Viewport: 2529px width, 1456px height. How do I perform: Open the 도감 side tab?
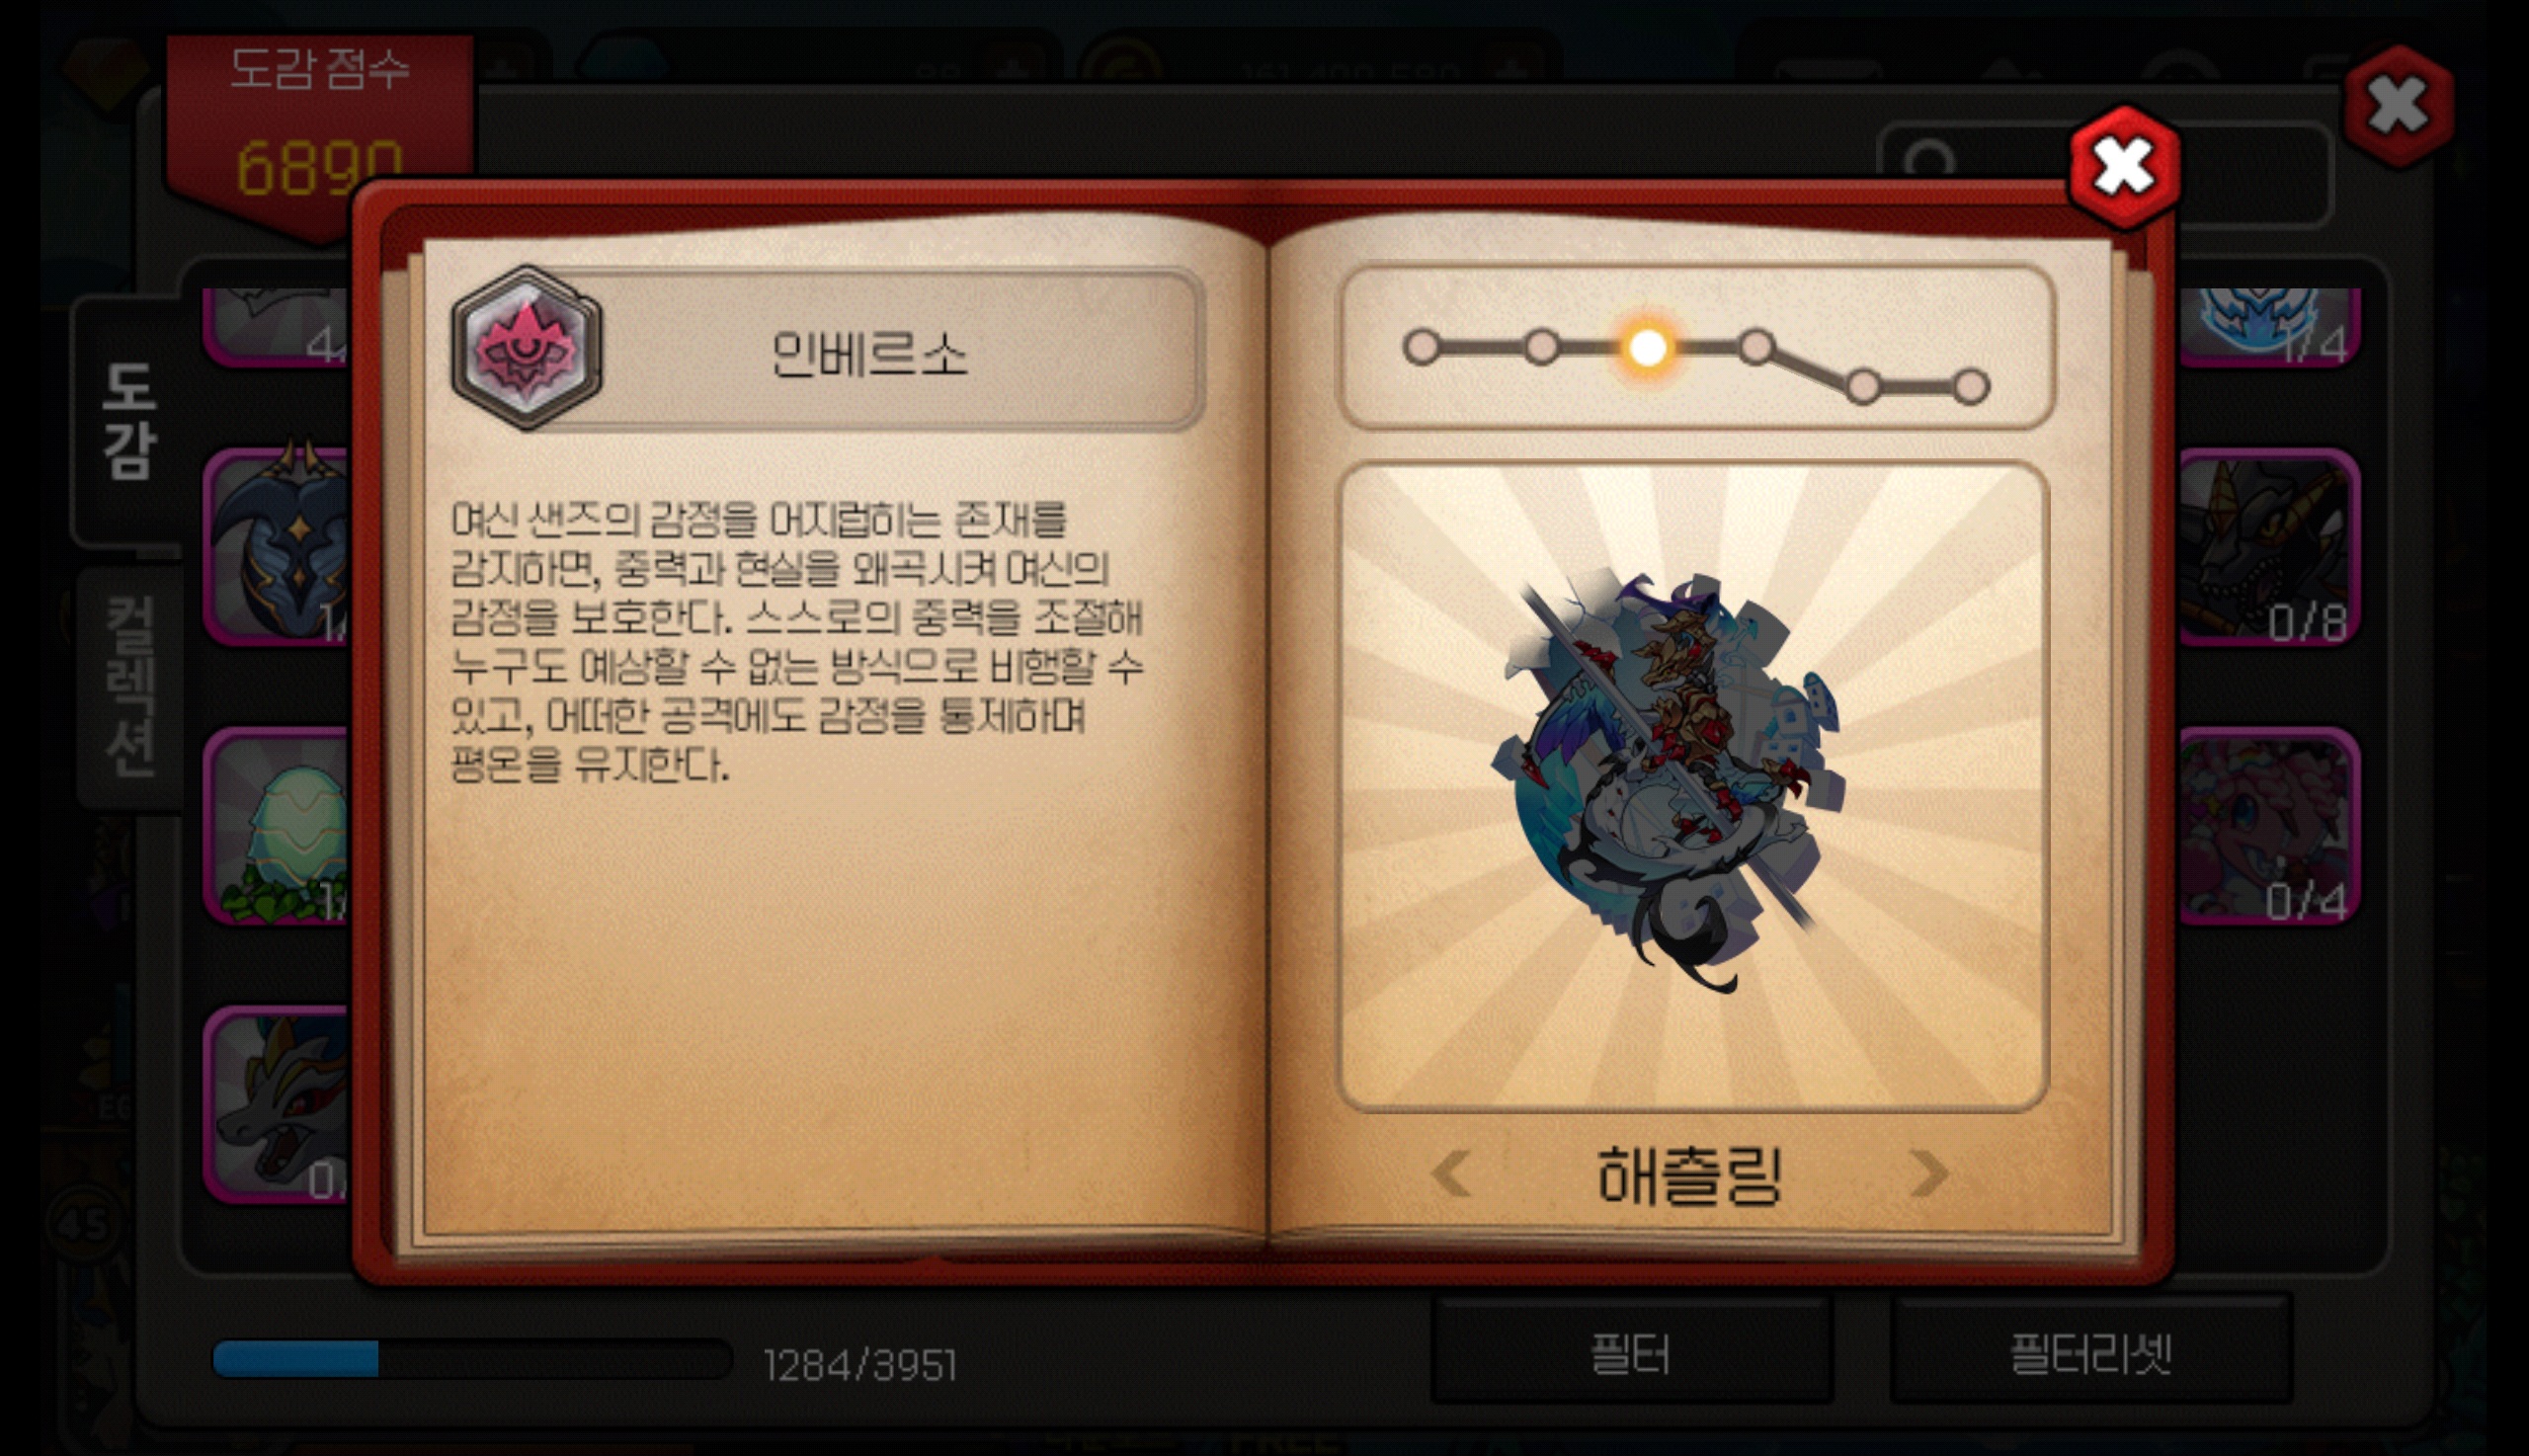(128, 421)
